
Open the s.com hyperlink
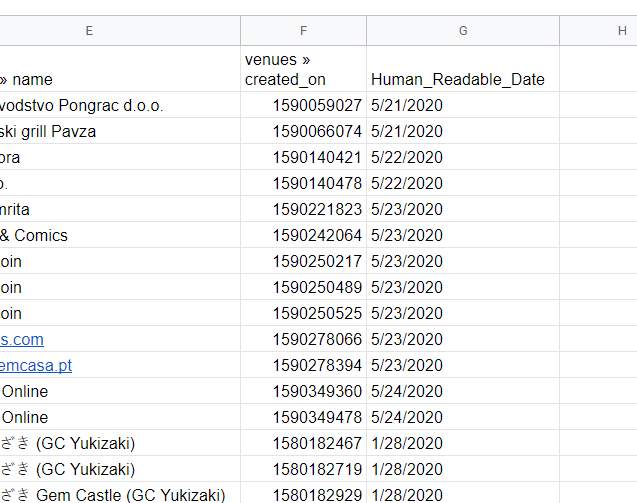(22, 339)
